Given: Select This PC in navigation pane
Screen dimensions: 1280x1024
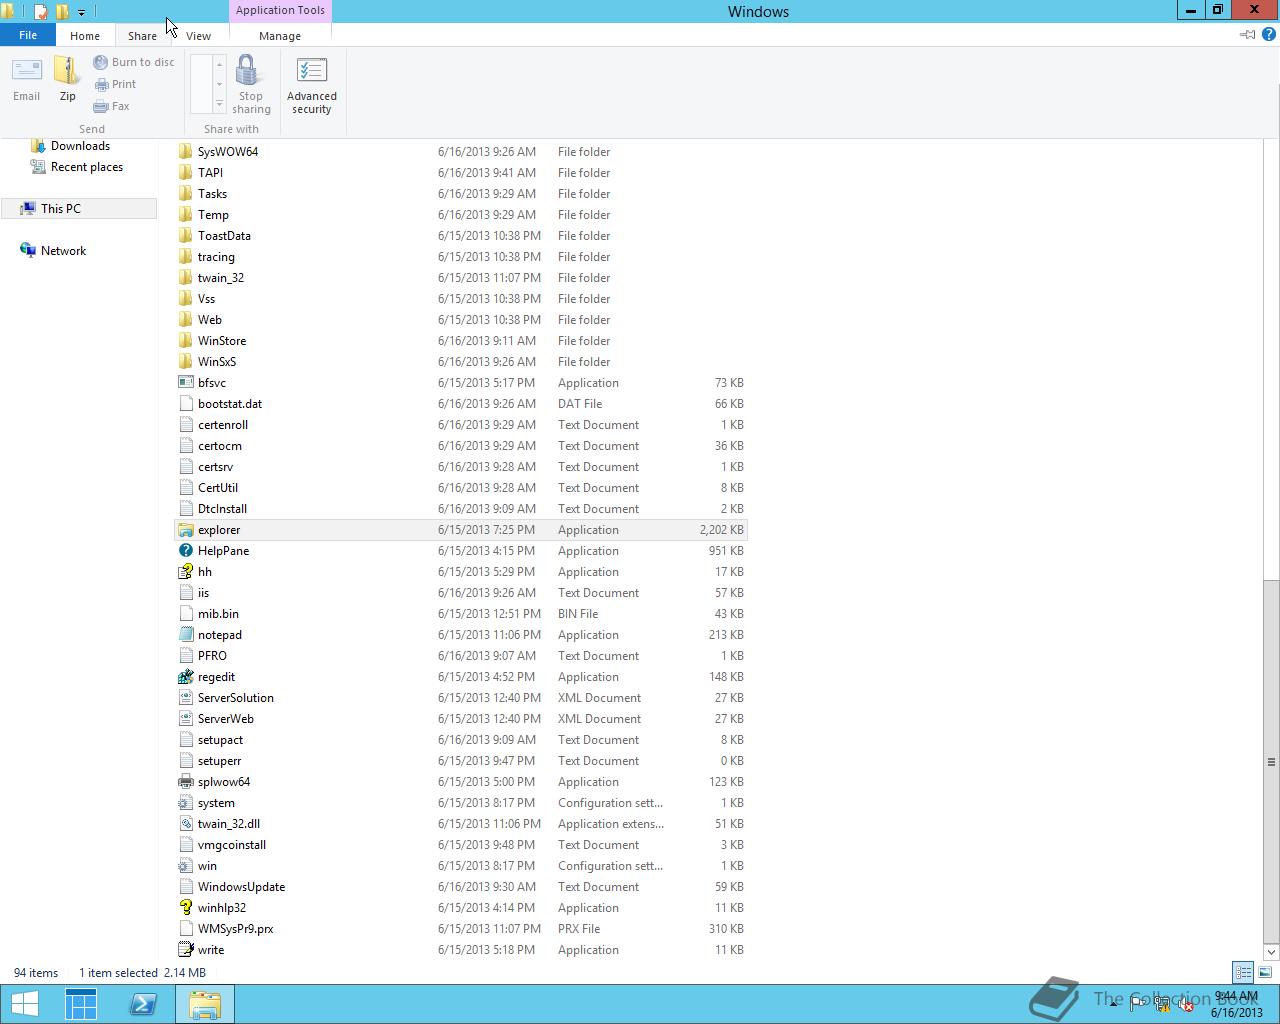Looking at the screenshot, I should pyautogui.click(x=79, y=209).
